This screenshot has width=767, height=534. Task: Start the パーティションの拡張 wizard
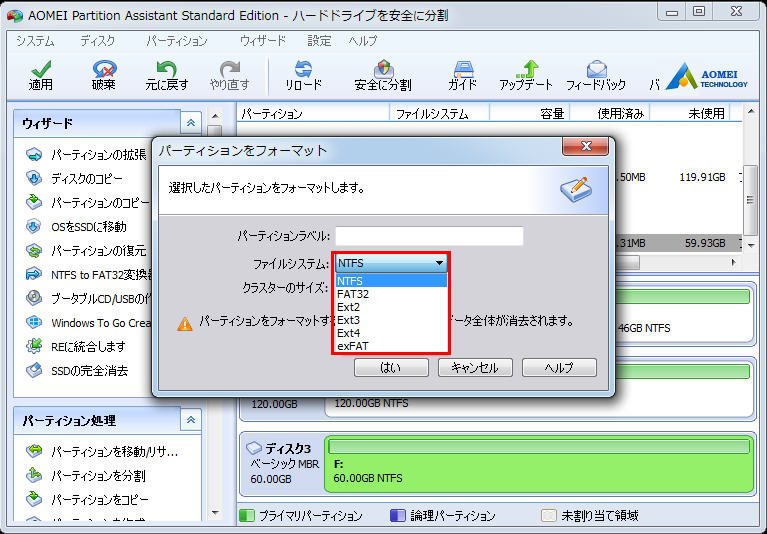(87, 155)
